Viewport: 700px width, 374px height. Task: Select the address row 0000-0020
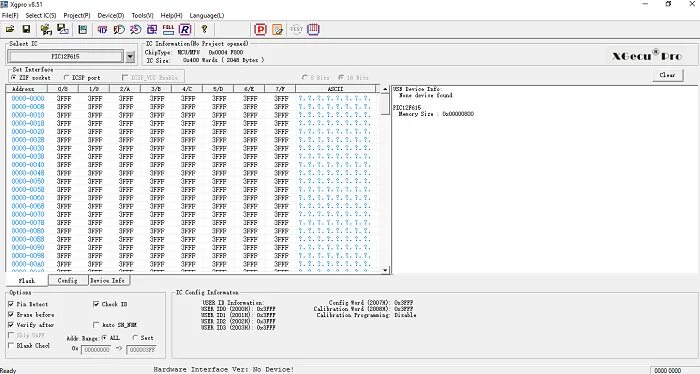point(28,132)
